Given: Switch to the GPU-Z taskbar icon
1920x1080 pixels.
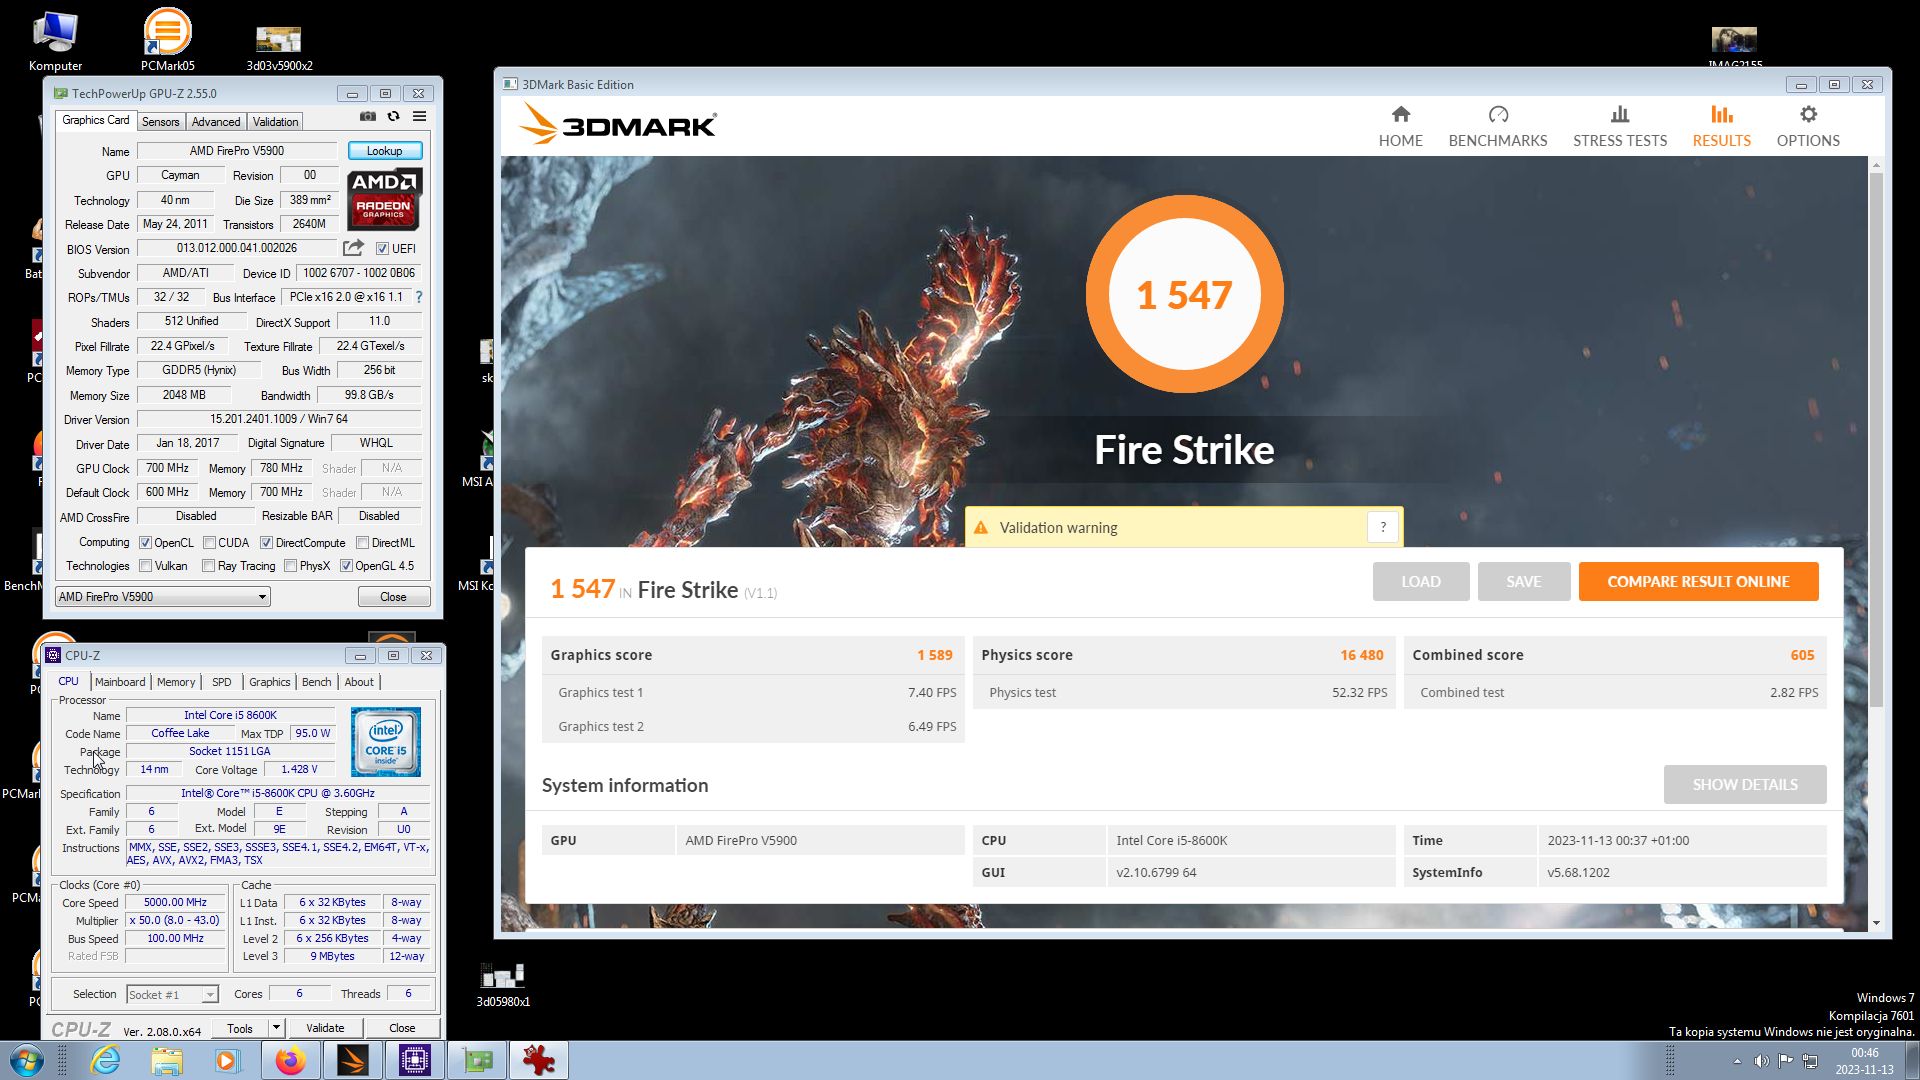Looking at the screenshot, I should tap(477, 1060).
